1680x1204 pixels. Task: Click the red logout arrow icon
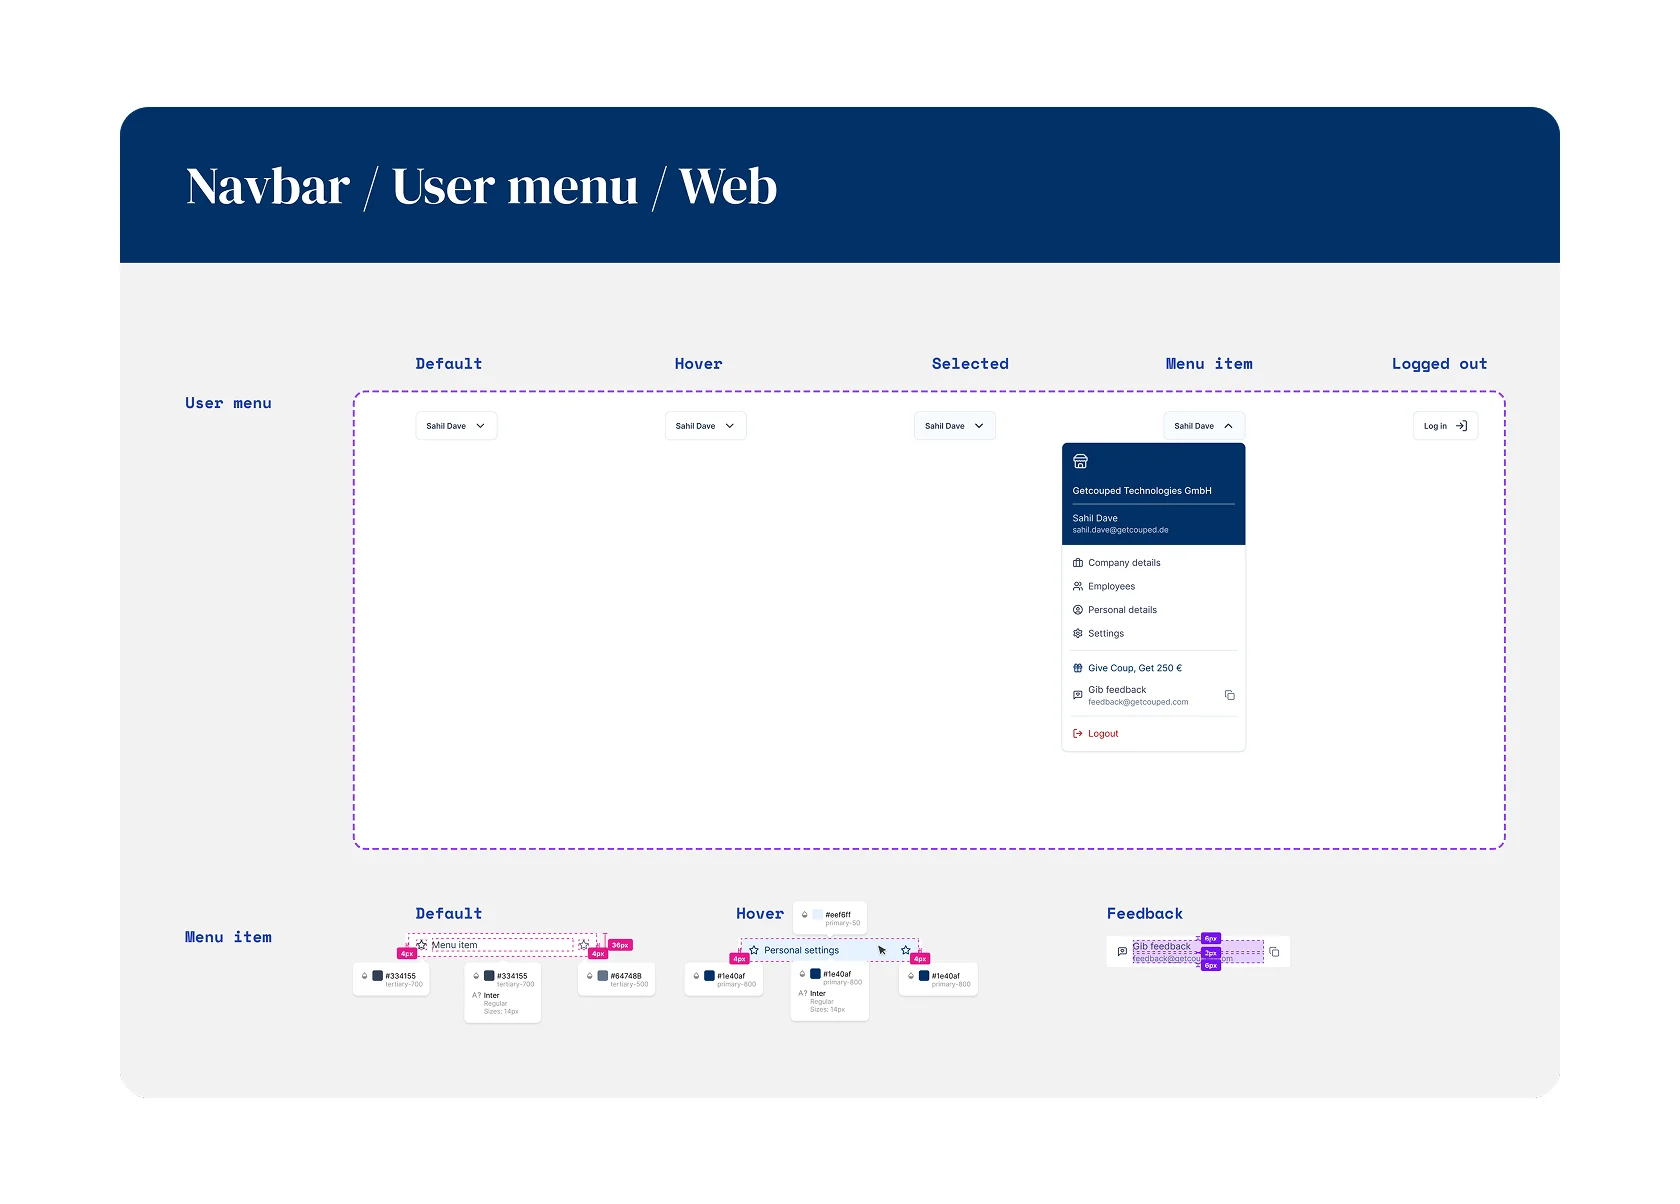coord(1078,734)
